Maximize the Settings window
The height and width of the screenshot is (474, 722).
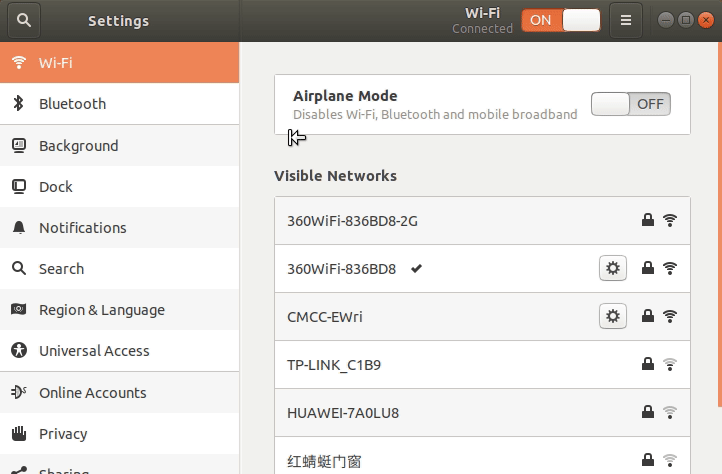point(686,20)
